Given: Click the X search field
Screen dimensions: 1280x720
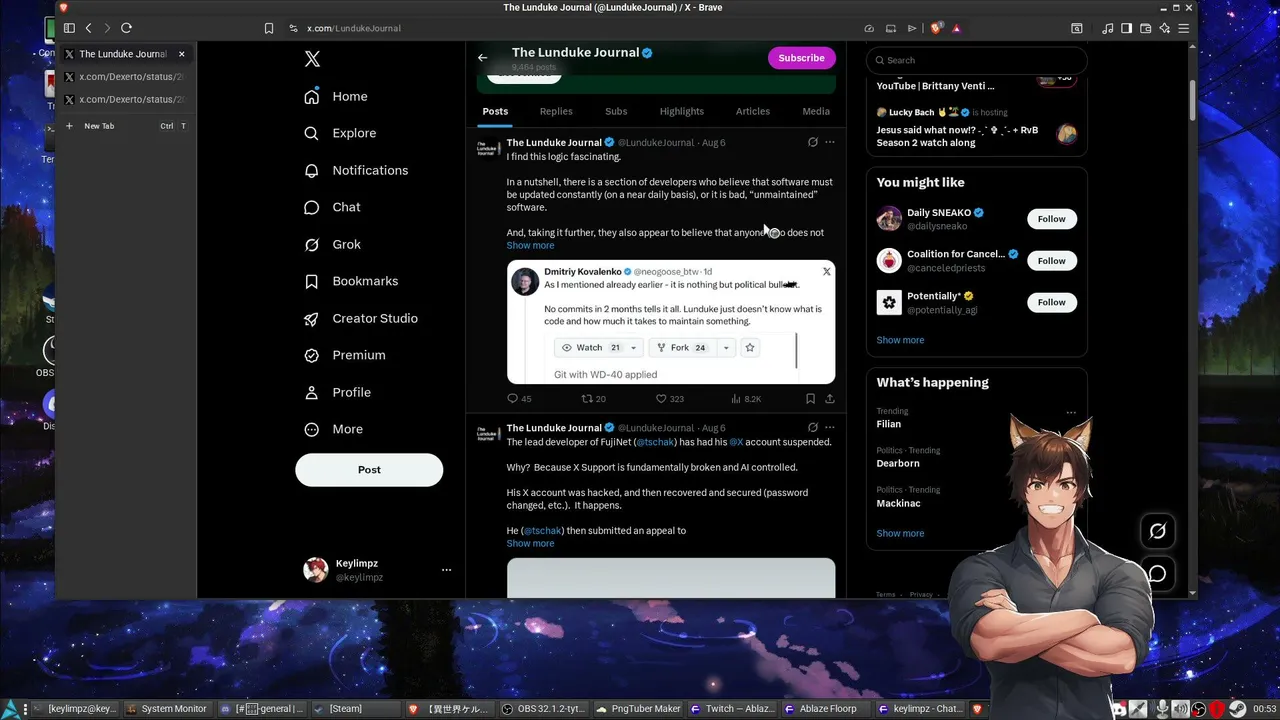Looking at the screenshot, I should tap(976, 60).
